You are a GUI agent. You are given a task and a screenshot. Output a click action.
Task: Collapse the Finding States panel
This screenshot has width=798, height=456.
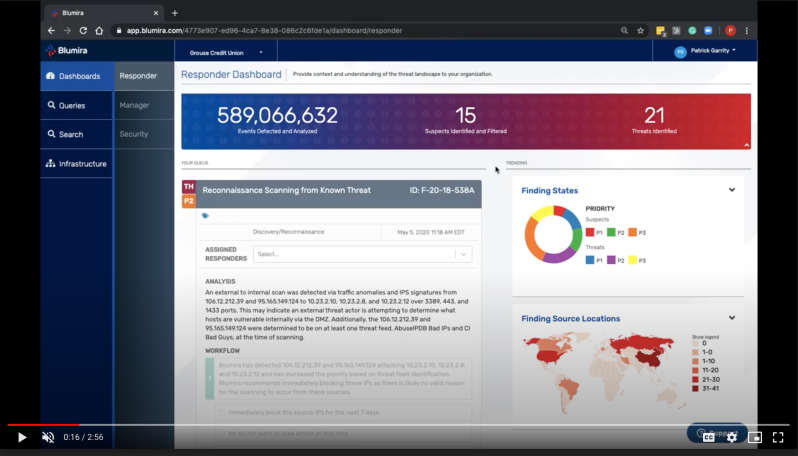pos(731,190)
